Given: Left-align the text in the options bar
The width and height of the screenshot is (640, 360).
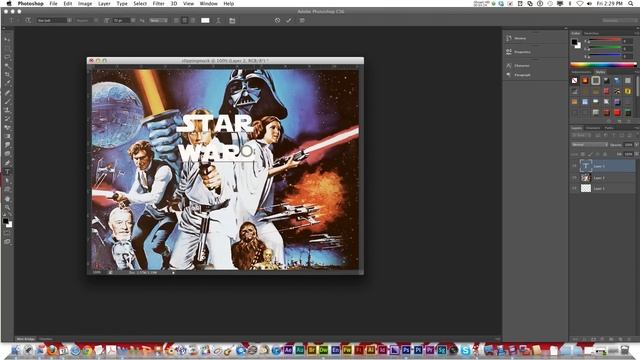Looking at the screenshot, I should click(x=176, y=20).
